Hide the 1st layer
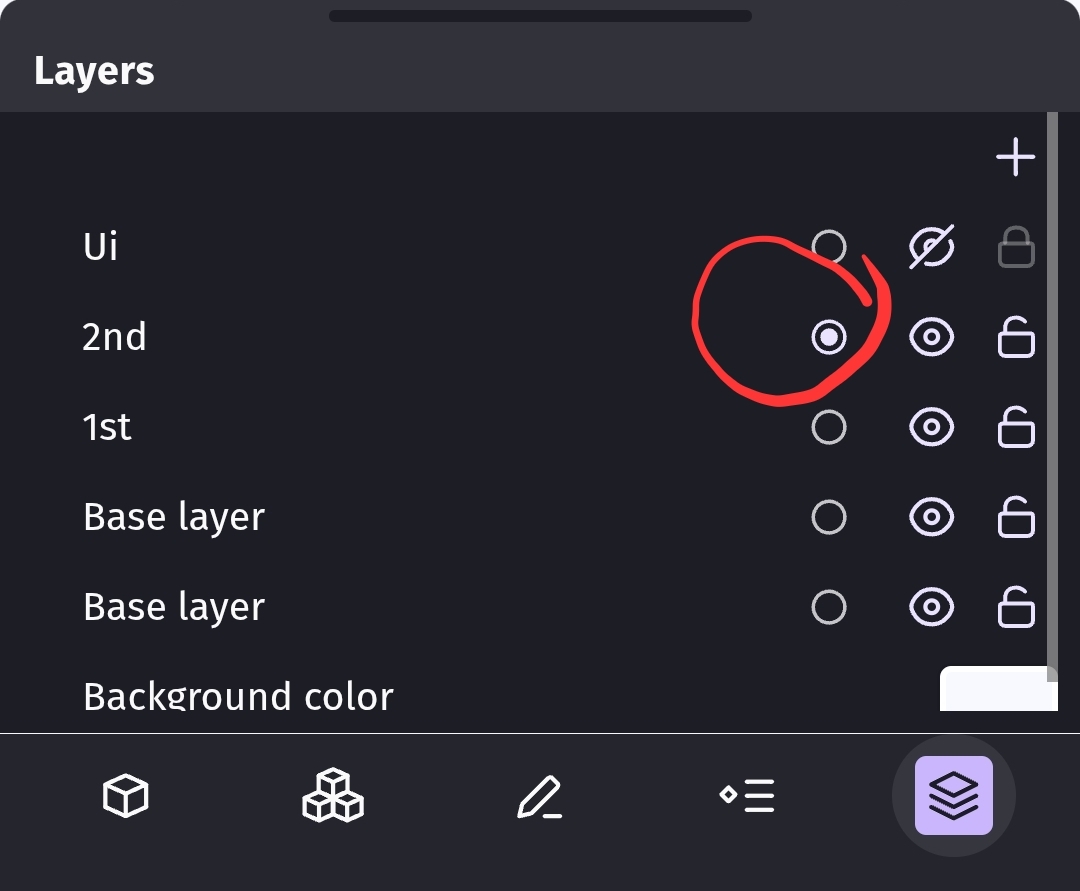Viewport: 1080px width, 891px height. (x=931, y=427)
